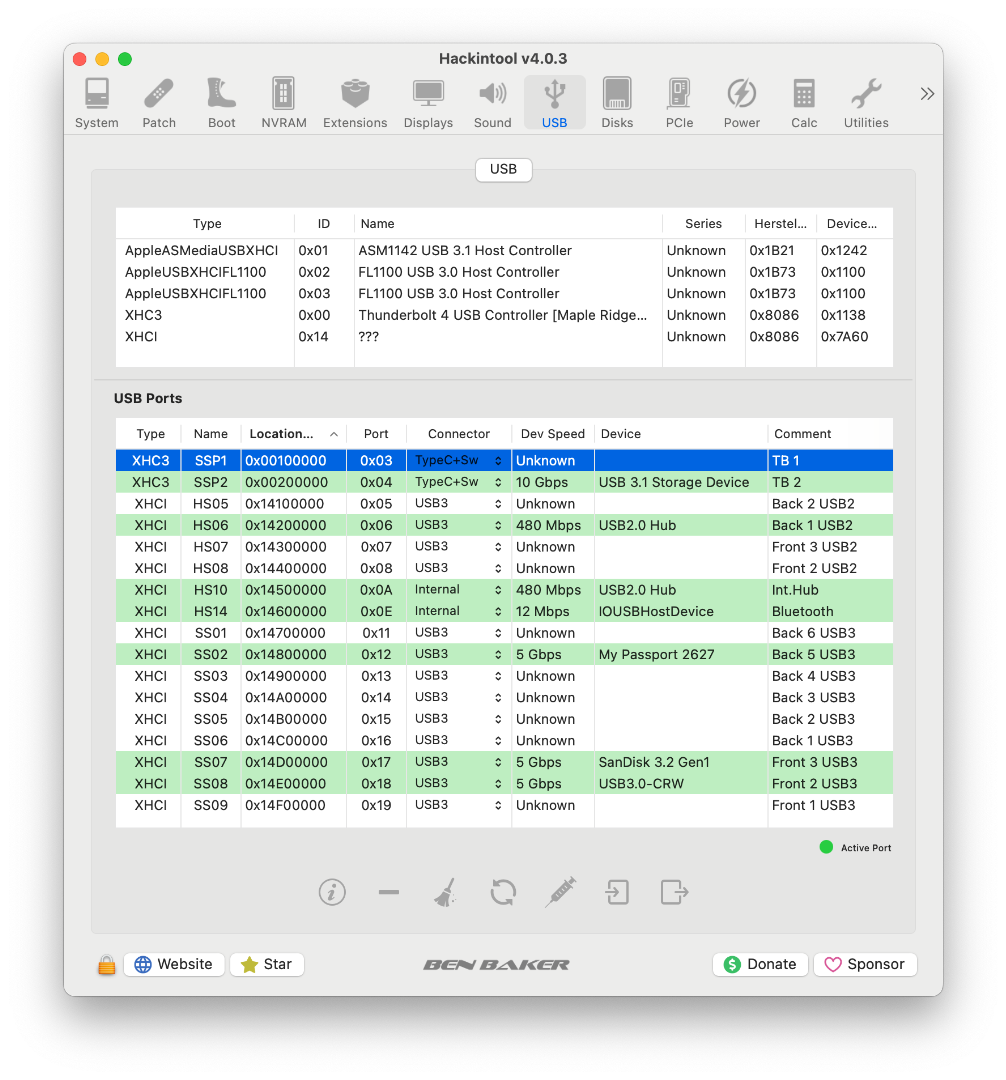Select the XHCI controller named ???
This screenshot has height=1080, width=1006.
pyautogui.click(x=504, y=336)
